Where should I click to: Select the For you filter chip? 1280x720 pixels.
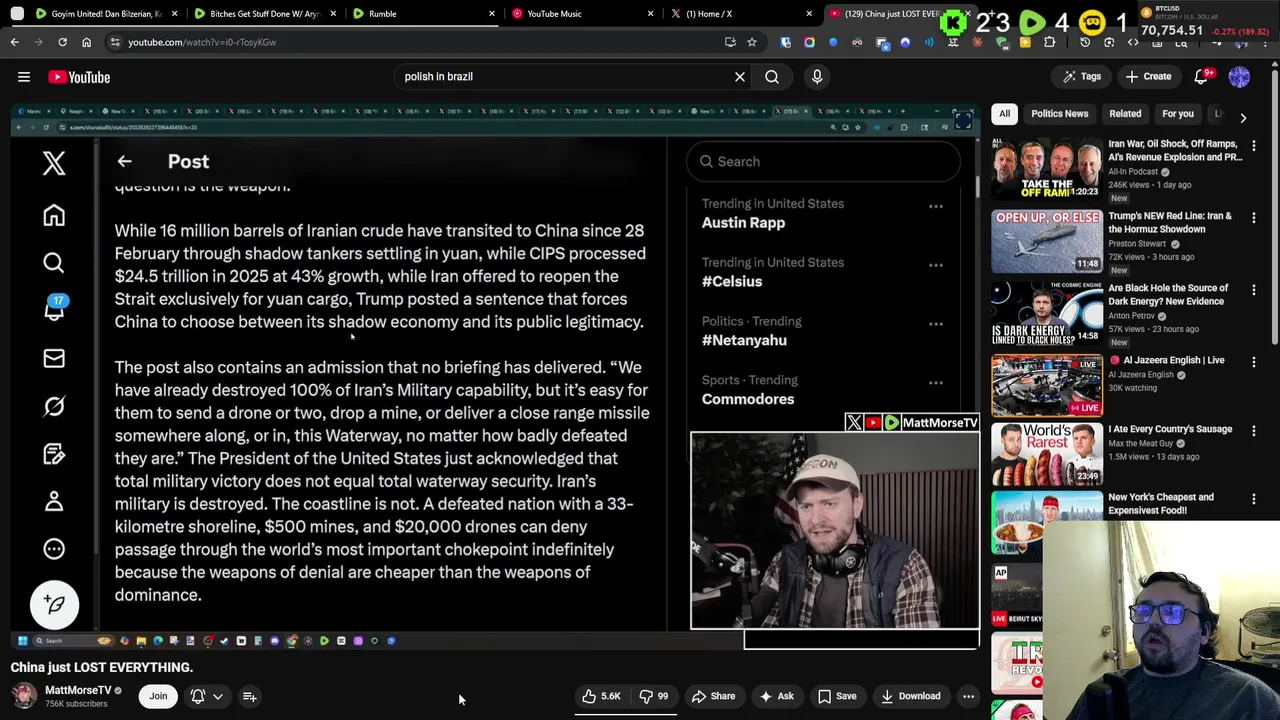pos(1178,114)
